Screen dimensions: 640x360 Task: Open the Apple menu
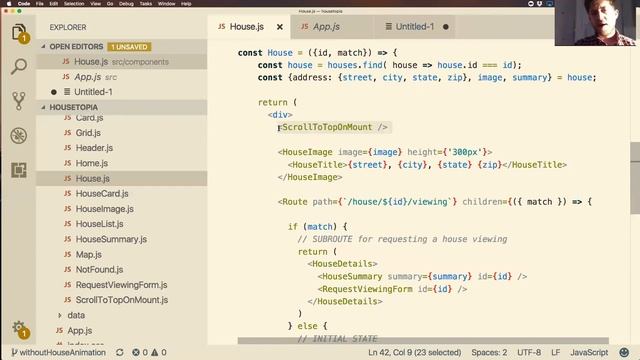pos(9,3)
